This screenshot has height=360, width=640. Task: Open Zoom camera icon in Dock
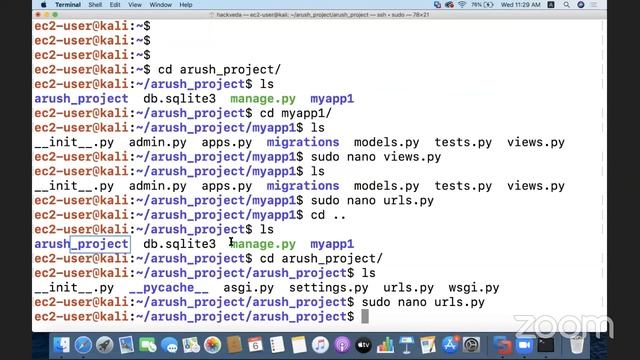pos(524,345)
